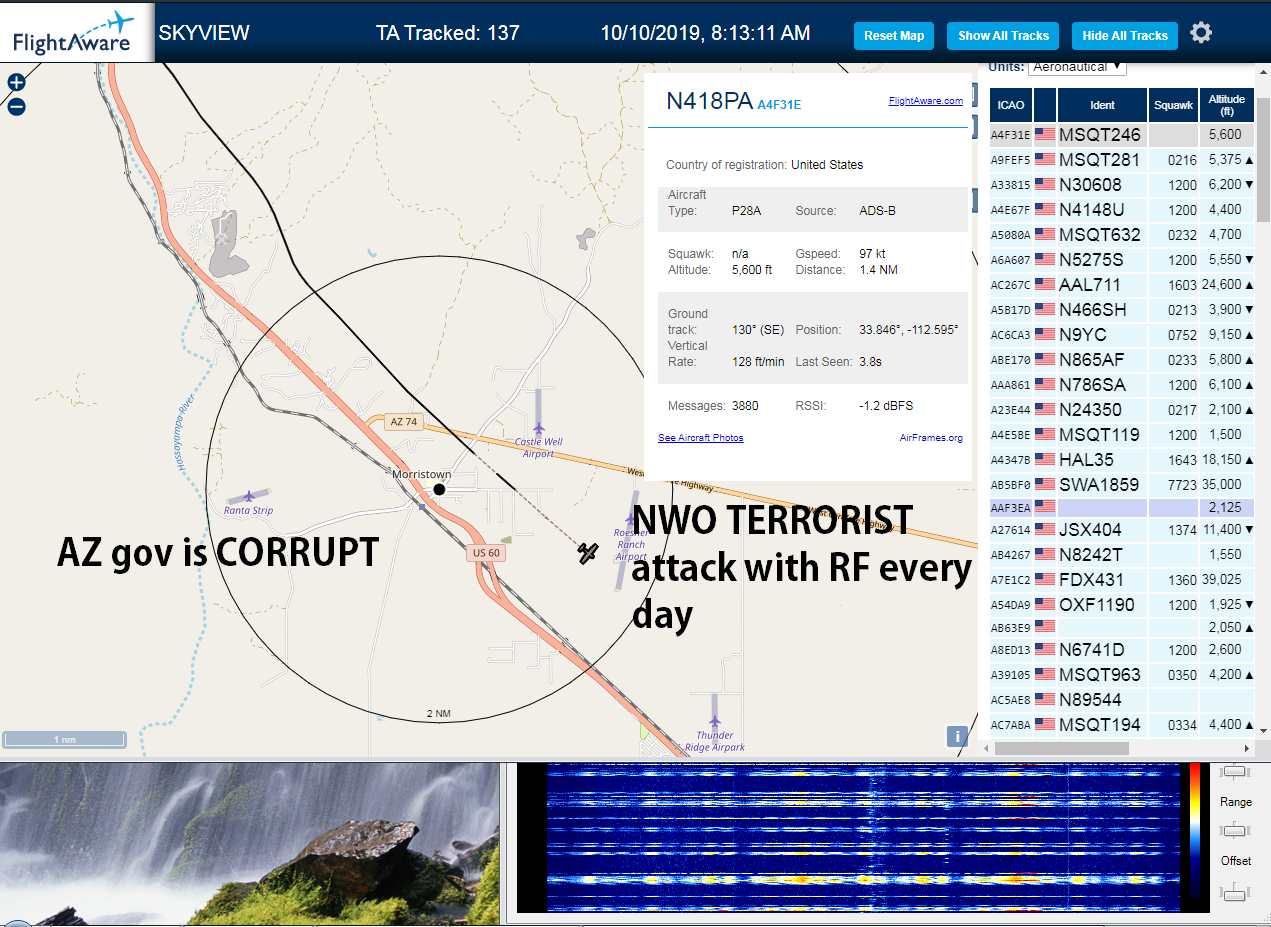The image size is (1271, 927).
Task: Select the N466SH aircraft row
Action: [x=1122, y=310]
